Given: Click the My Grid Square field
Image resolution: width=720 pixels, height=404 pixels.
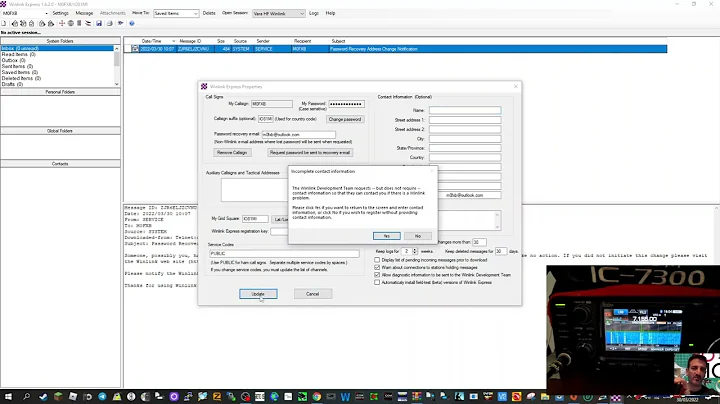Looking at the screenshot, I should click(x=255, y=219).
